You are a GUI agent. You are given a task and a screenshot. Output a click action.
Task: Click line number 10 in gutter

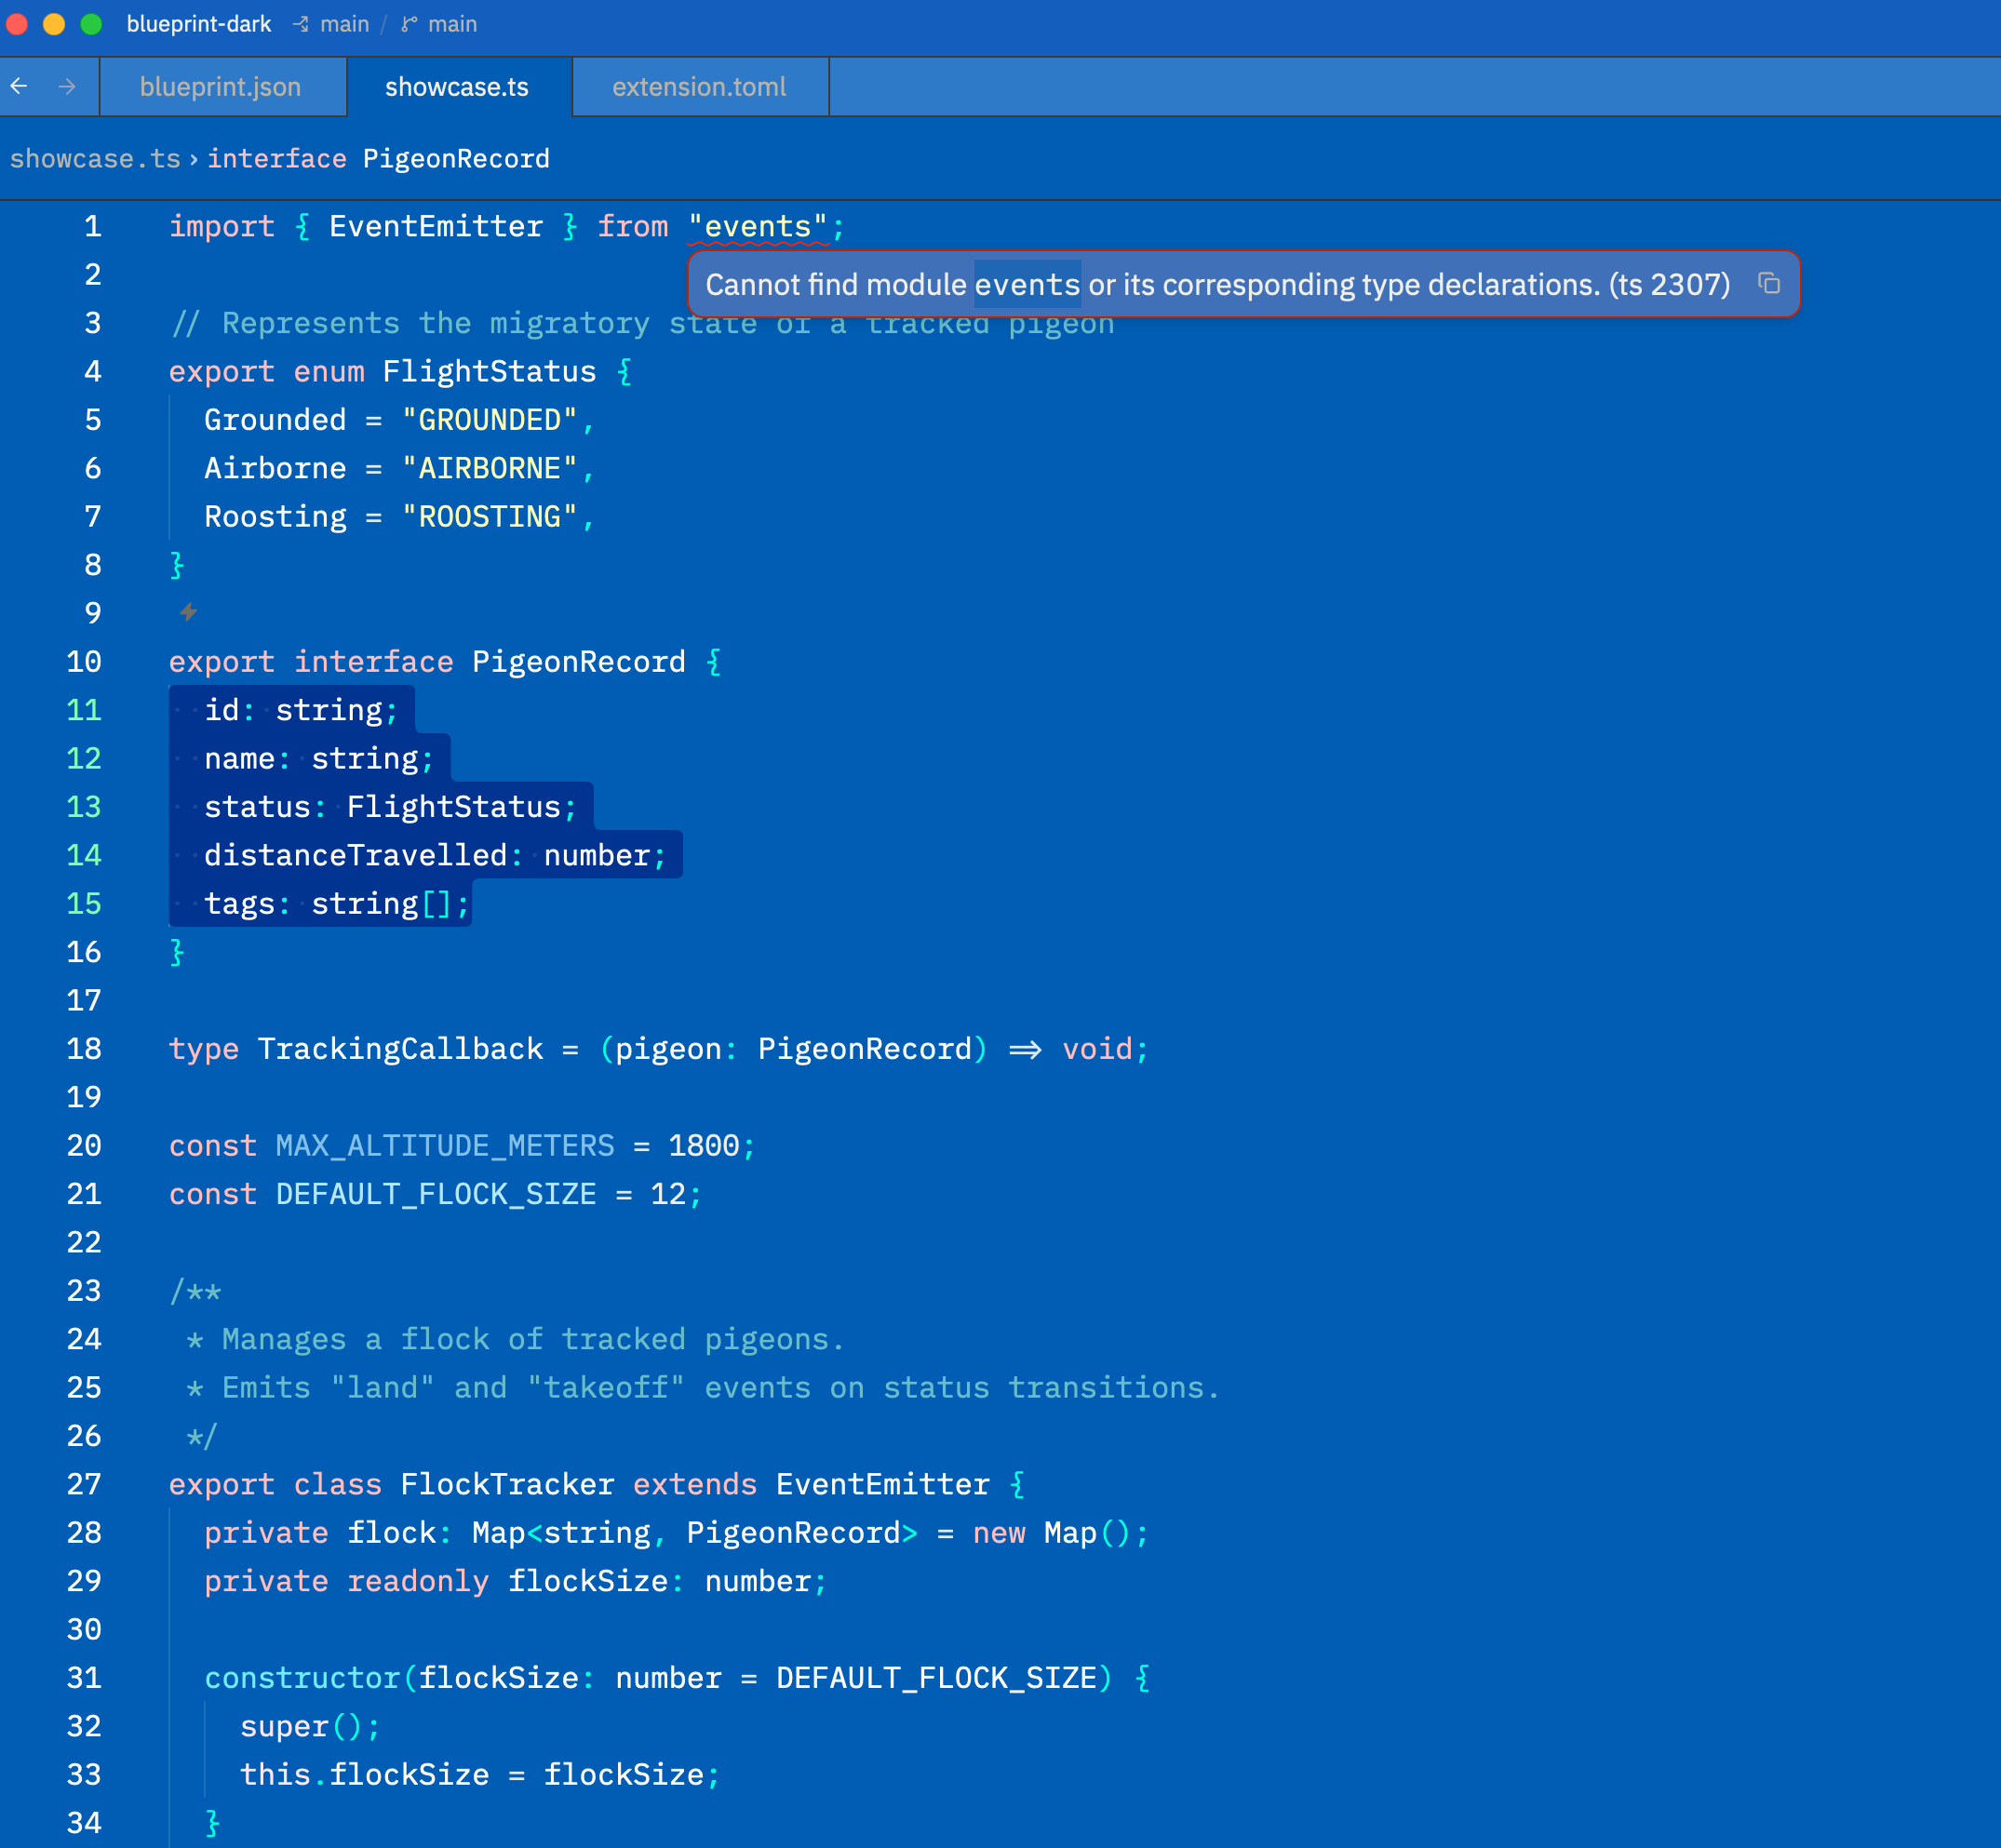coord(84,662)
